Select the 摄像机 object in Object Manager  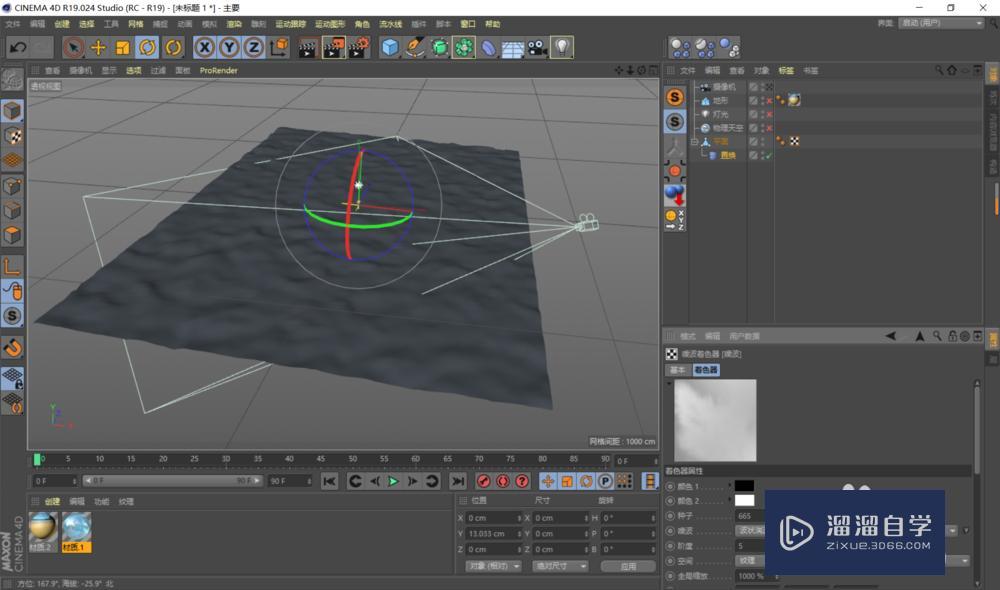pos(723,87)
